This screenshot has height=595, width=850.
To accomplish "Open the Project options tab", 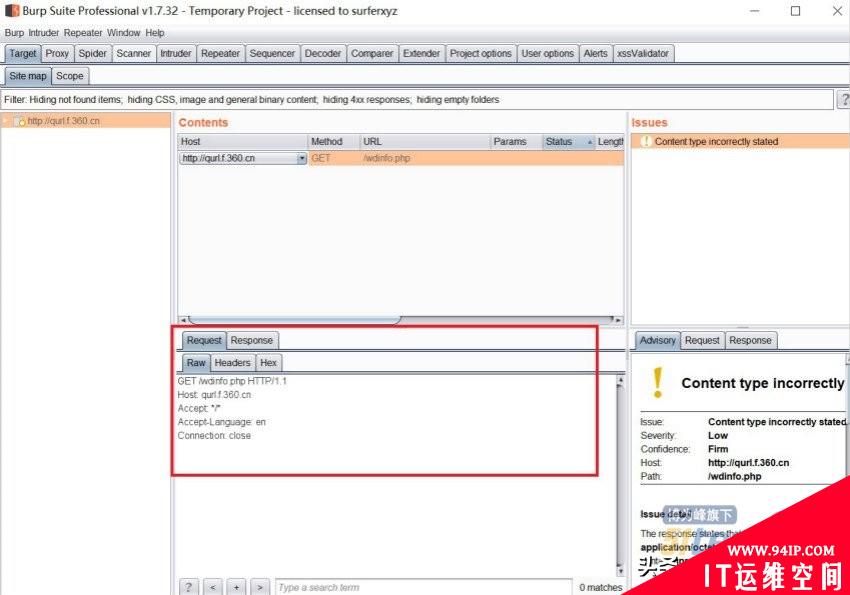I will (480, 54).
